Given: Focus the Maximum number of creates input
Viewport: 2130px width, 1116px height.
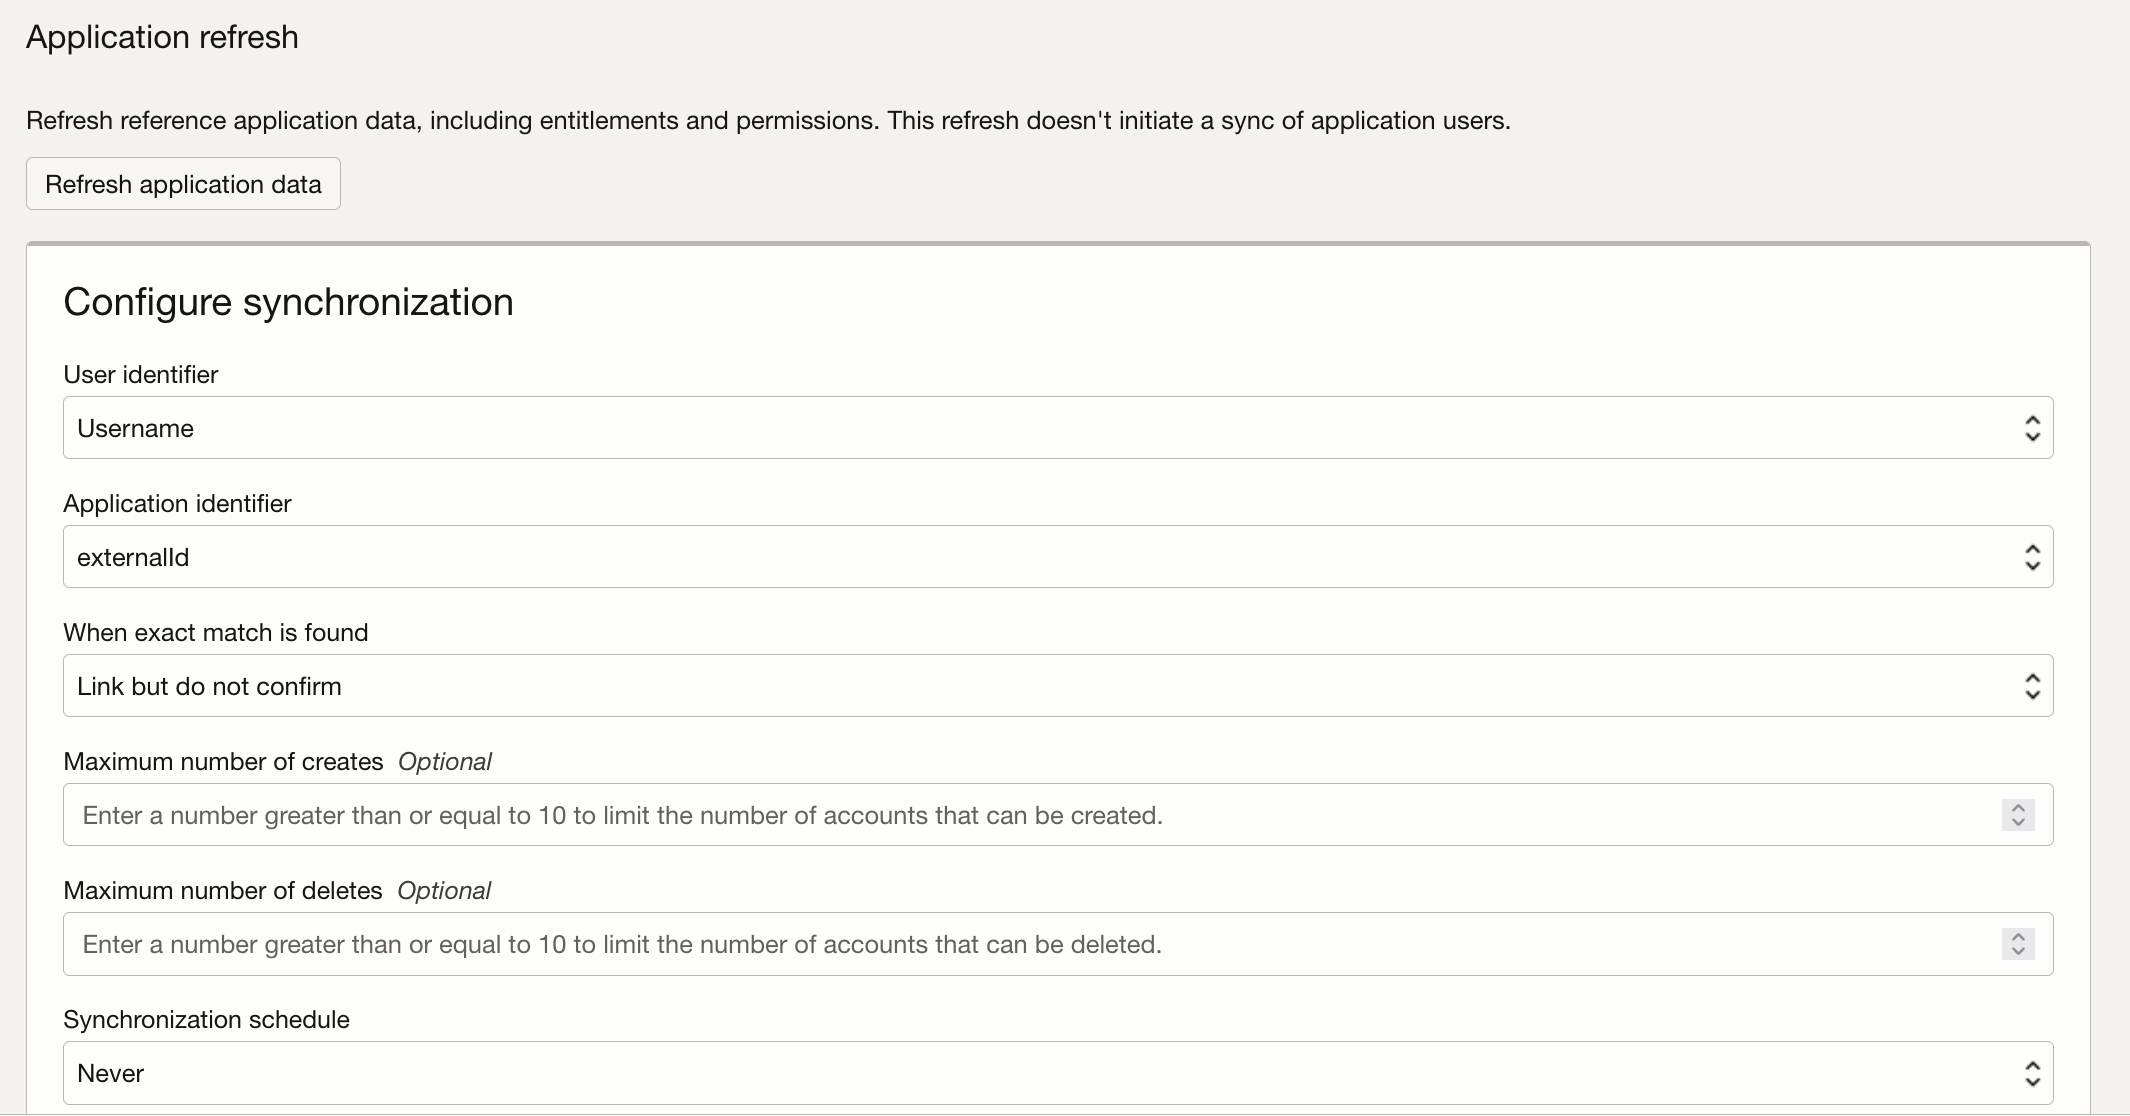Looking at the screenshot, I should tap(1000, 815).
